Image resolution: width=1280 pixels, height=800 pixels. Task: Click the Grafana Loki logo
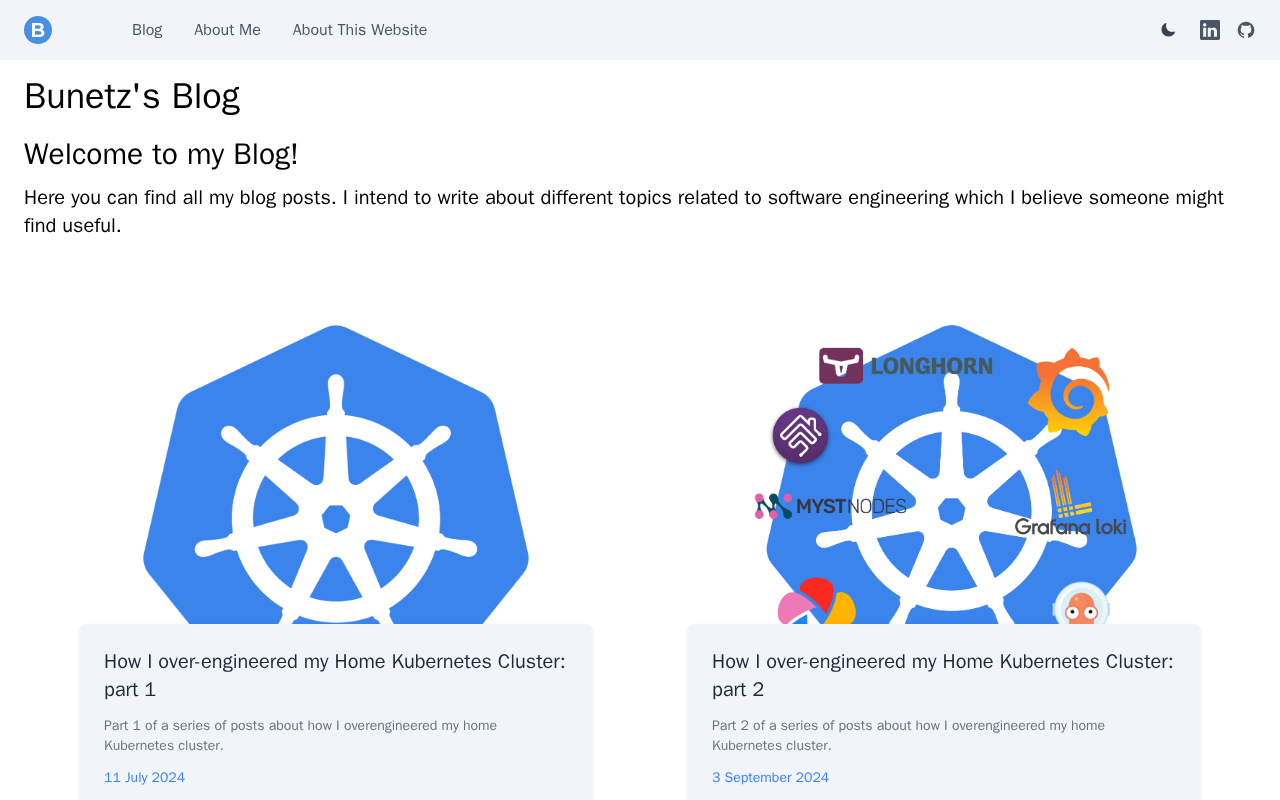(x=1071, y=504)
